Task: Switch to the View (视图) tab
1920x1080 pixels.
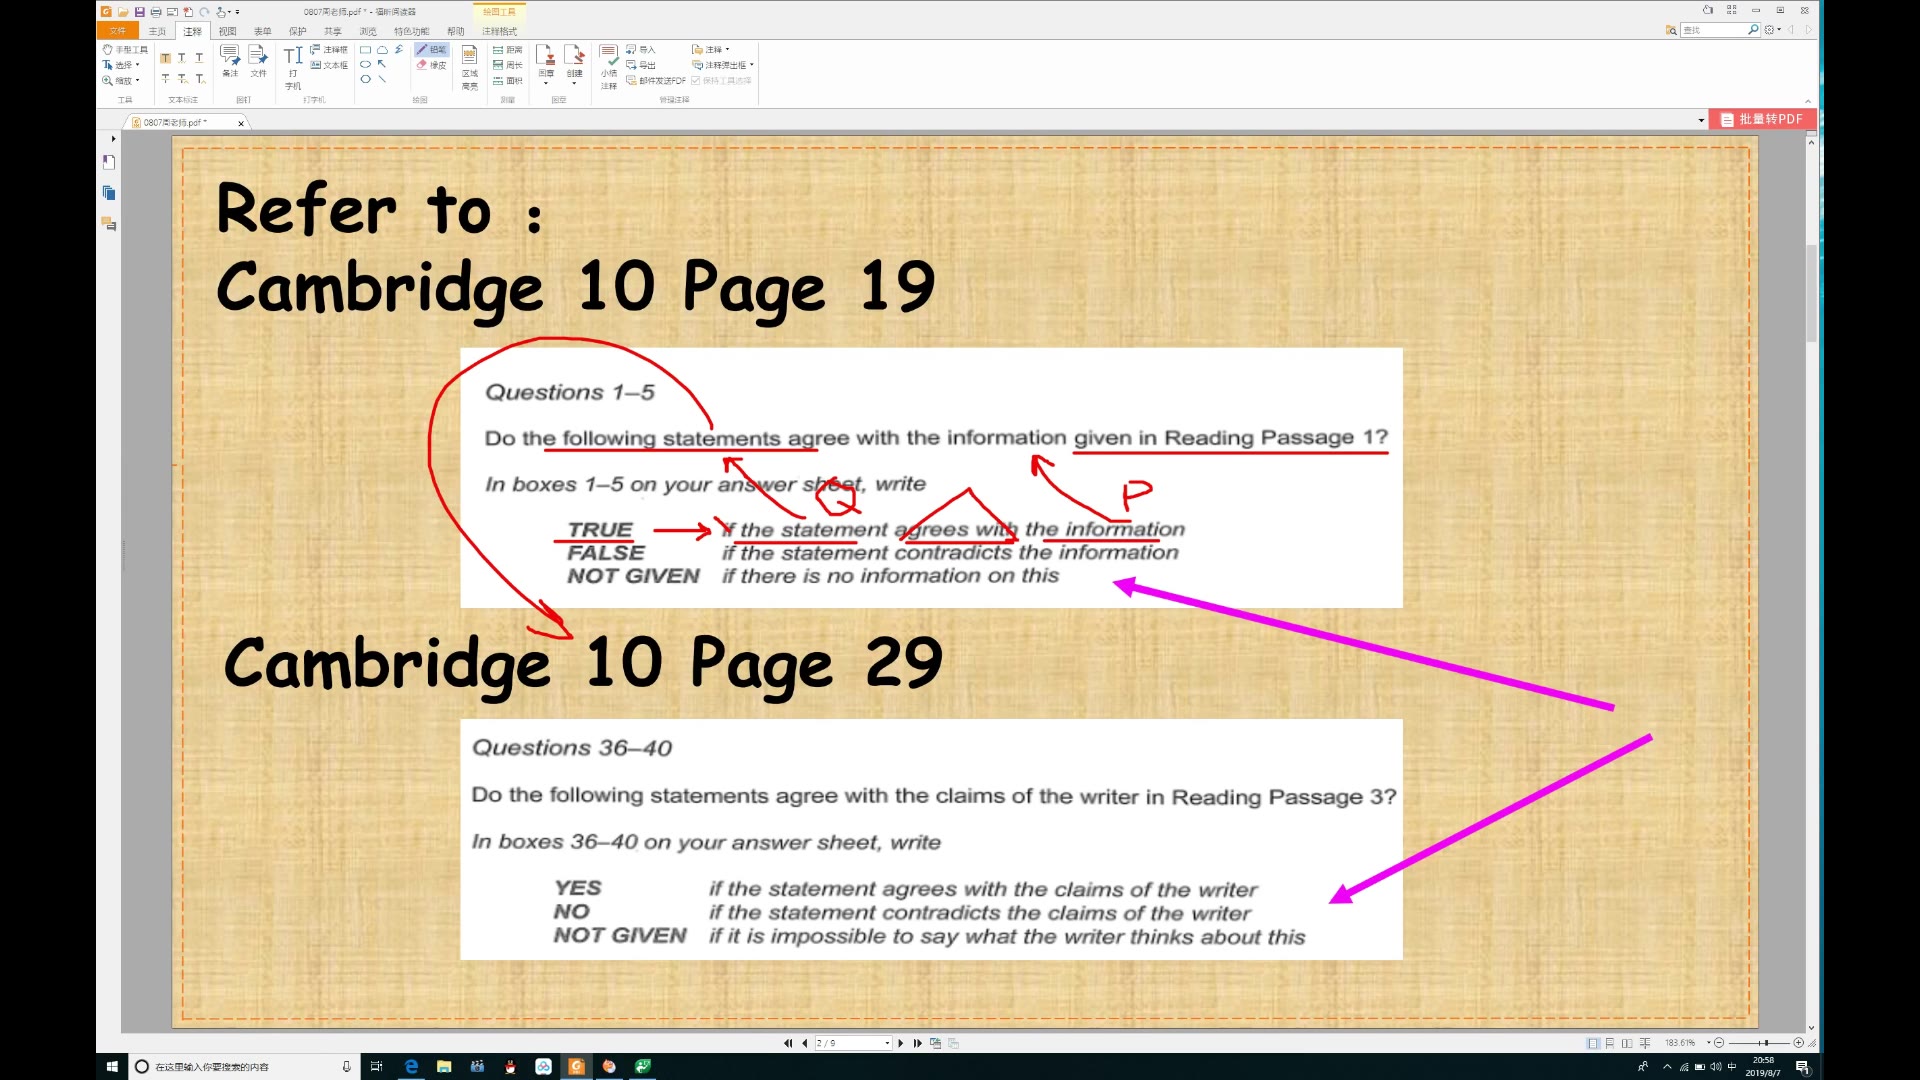Action: point(228,31)
